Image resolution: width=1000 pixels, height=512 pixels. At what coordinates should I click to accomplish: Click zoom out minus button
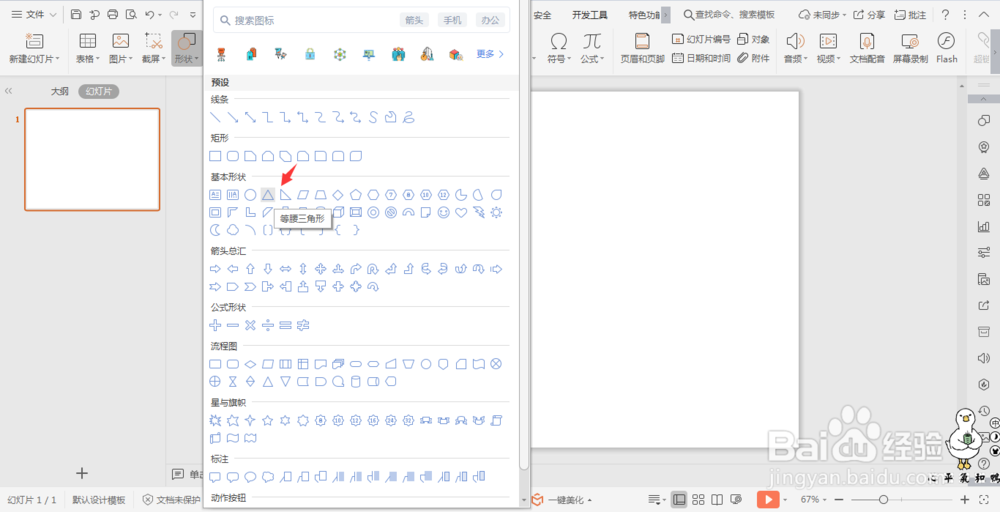[x=839, y=499]
